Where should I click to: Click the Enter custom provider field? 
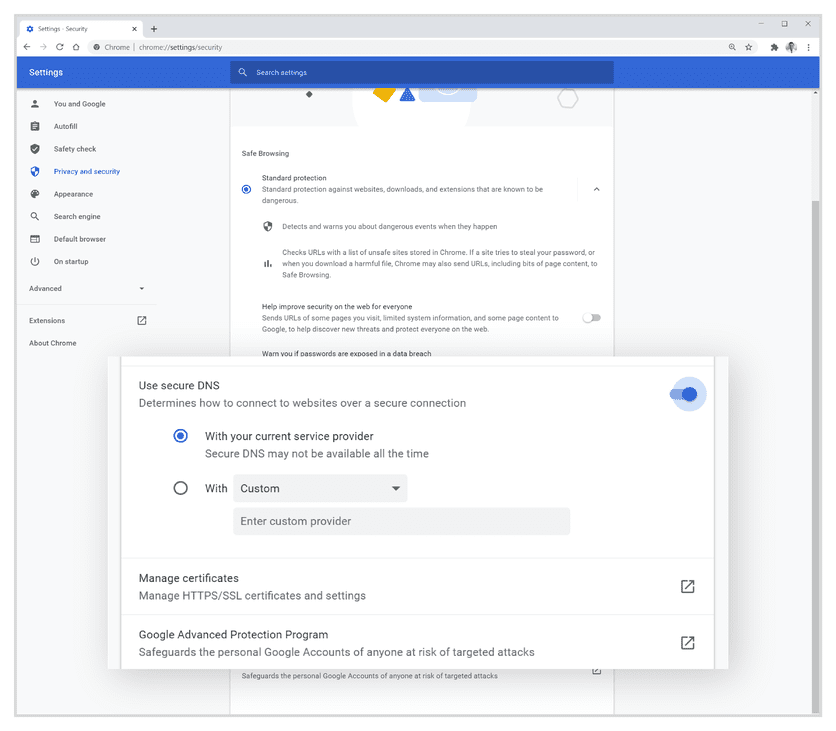tap(401, 521)
